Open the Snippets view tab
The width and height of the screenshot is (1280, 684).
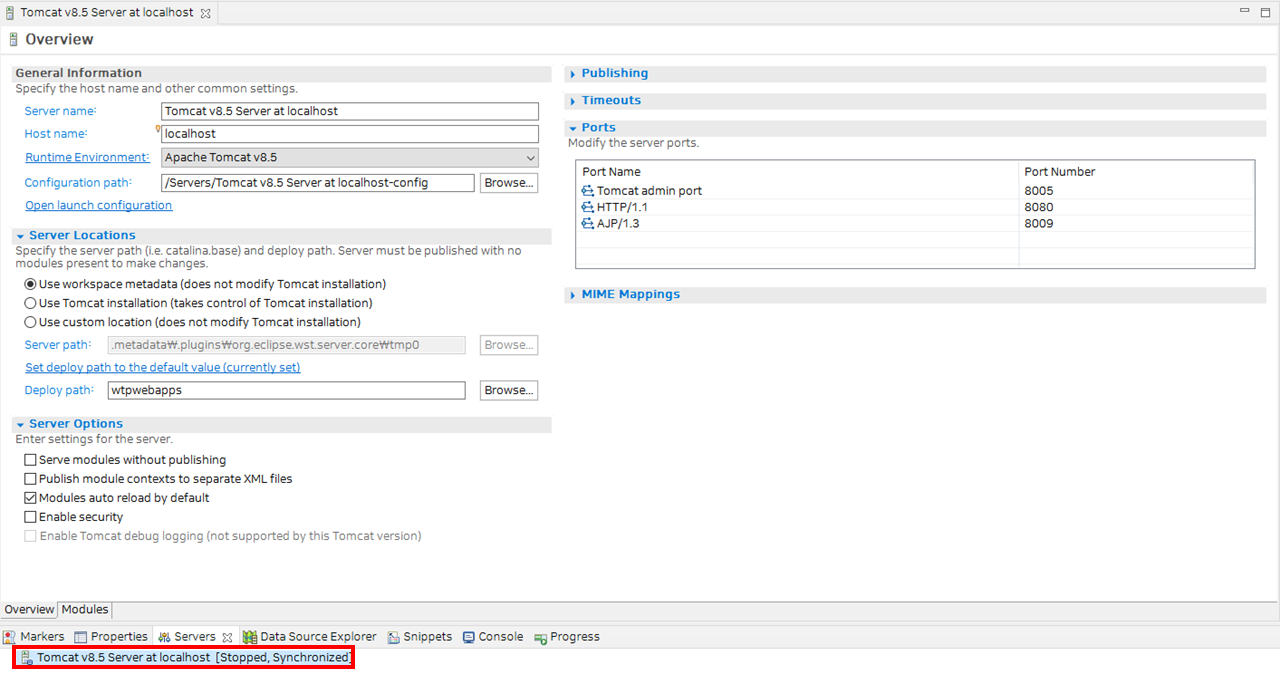click(x=420, y=637)
